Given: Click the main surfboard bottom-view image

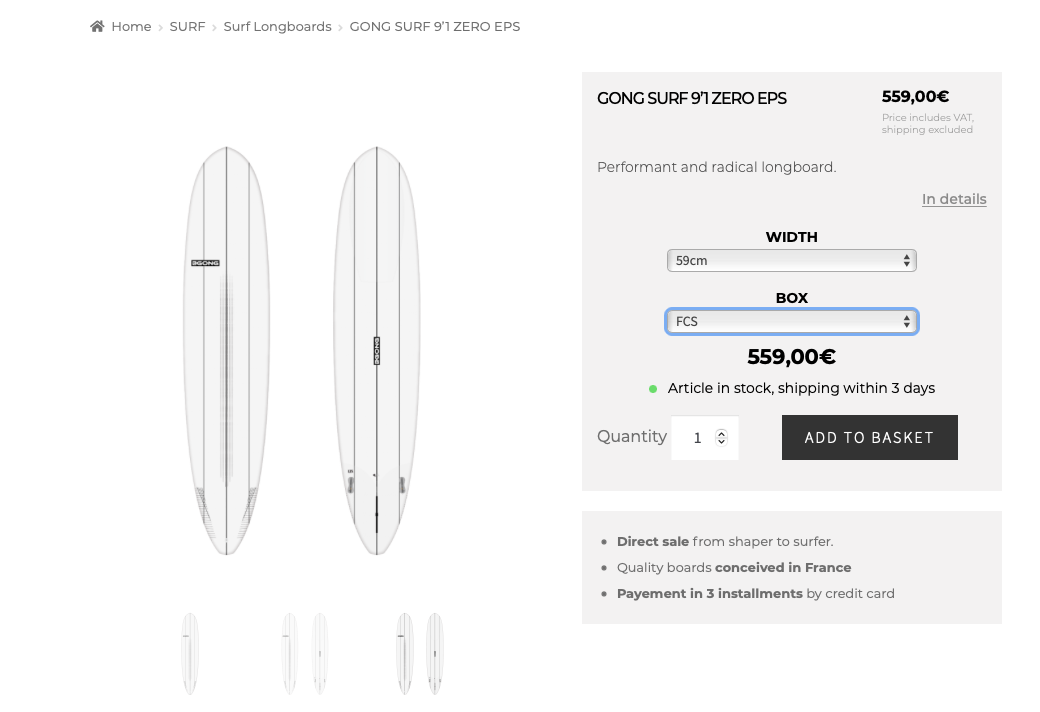Looking at the screenshot, I should coord(377,350).
